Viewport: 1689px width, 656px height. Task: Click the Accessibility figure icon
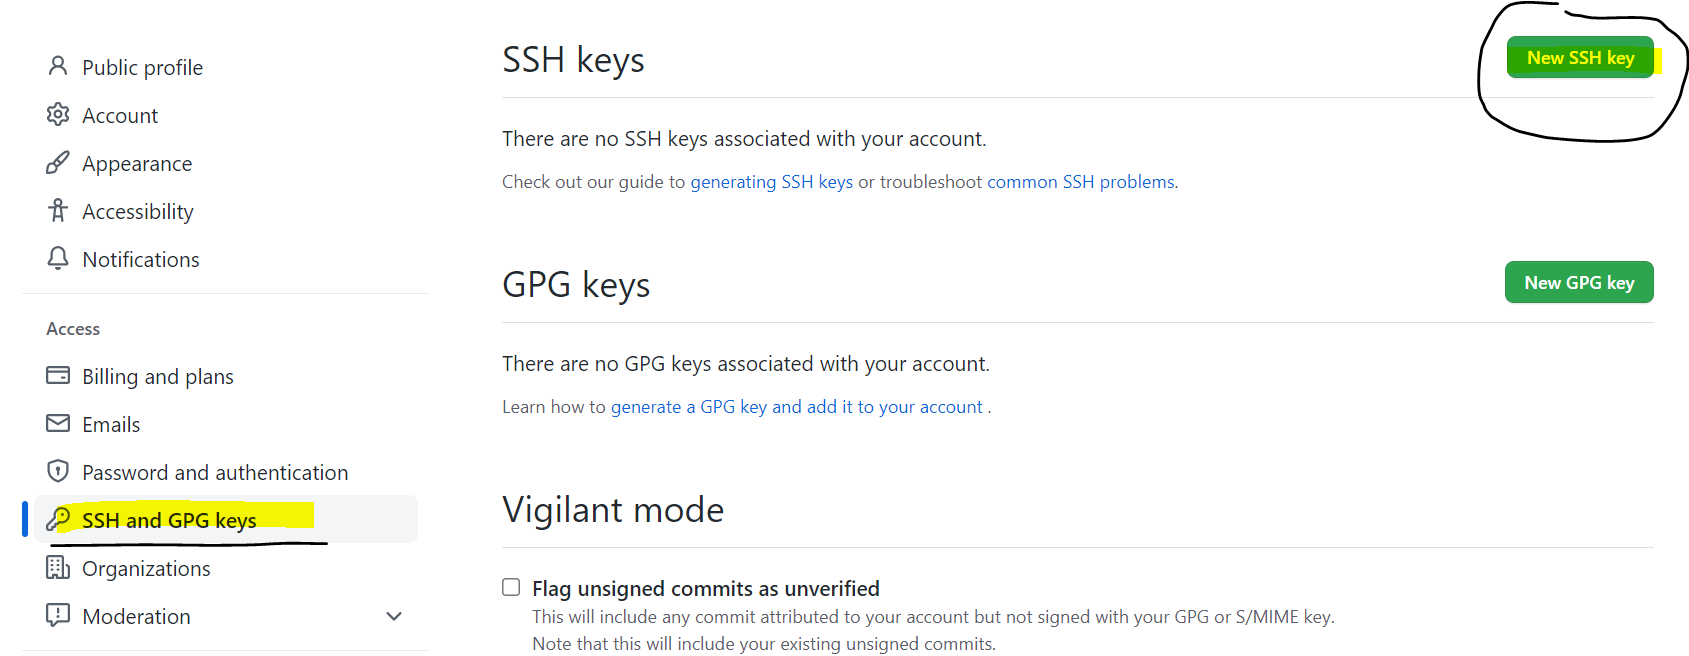click(58, 211)
